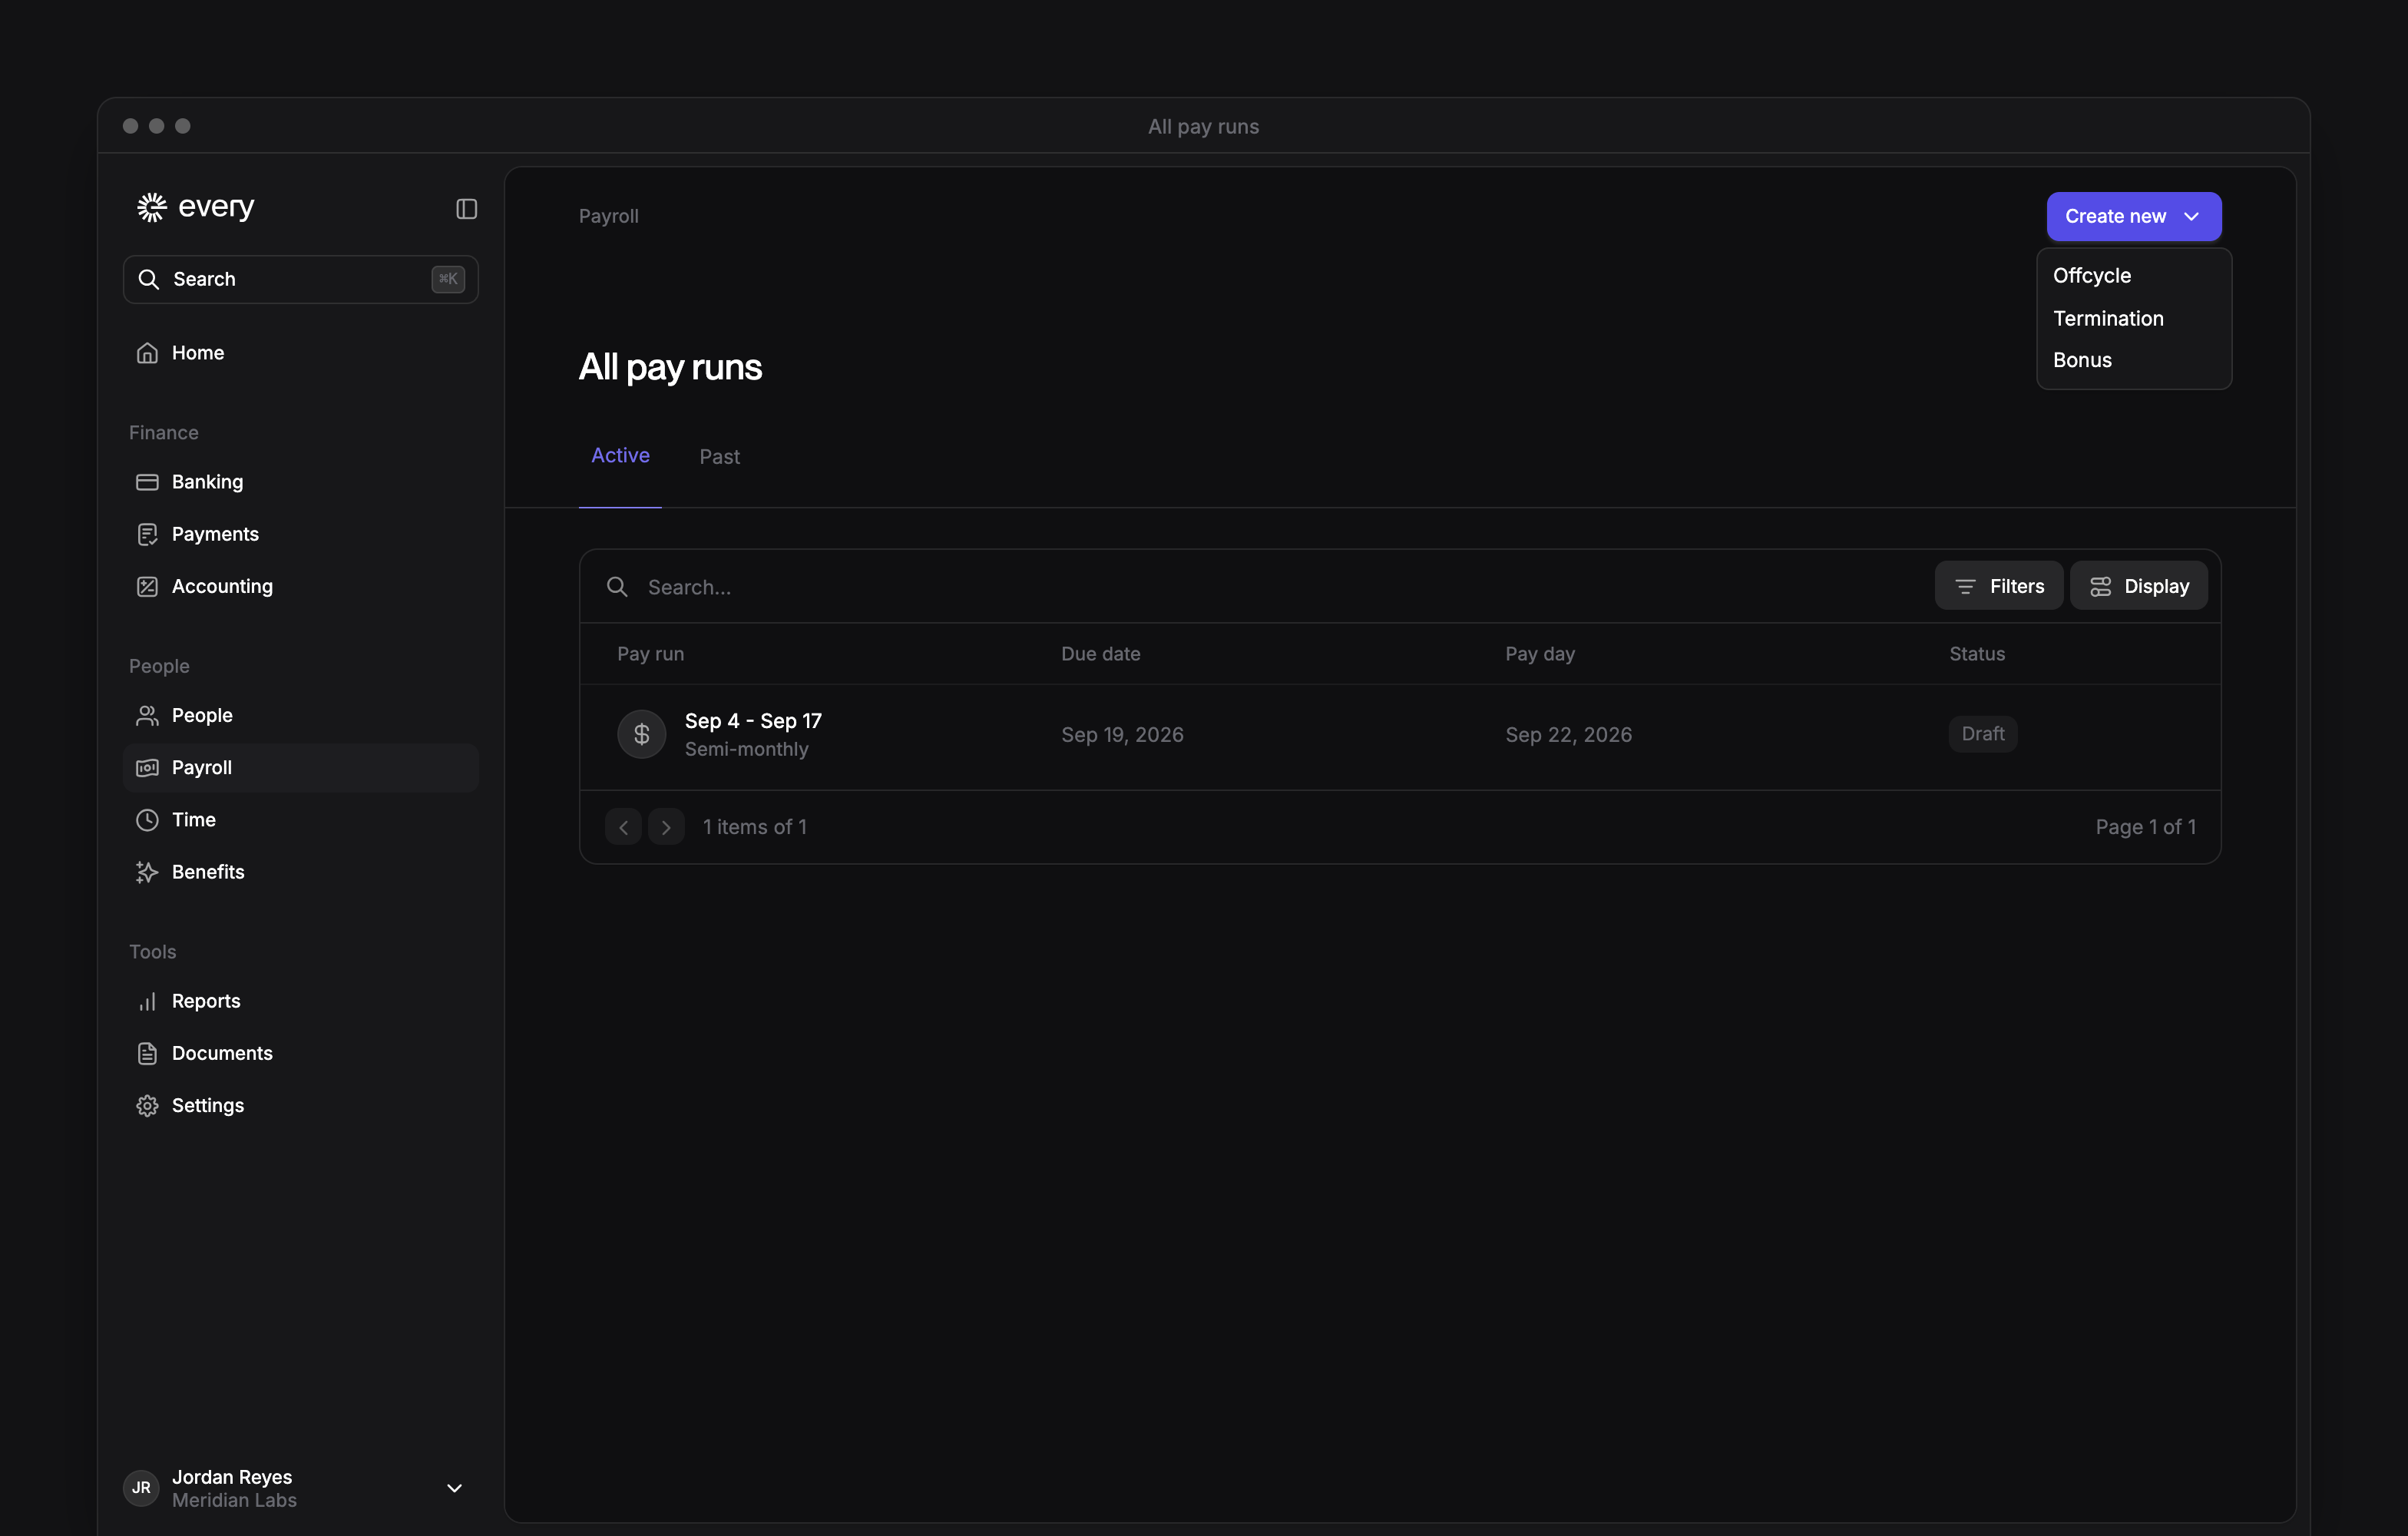The image size is (2408, 1536).
Task: Click the Sep 19, 2026 due date
Action: tap(1122, 734)
